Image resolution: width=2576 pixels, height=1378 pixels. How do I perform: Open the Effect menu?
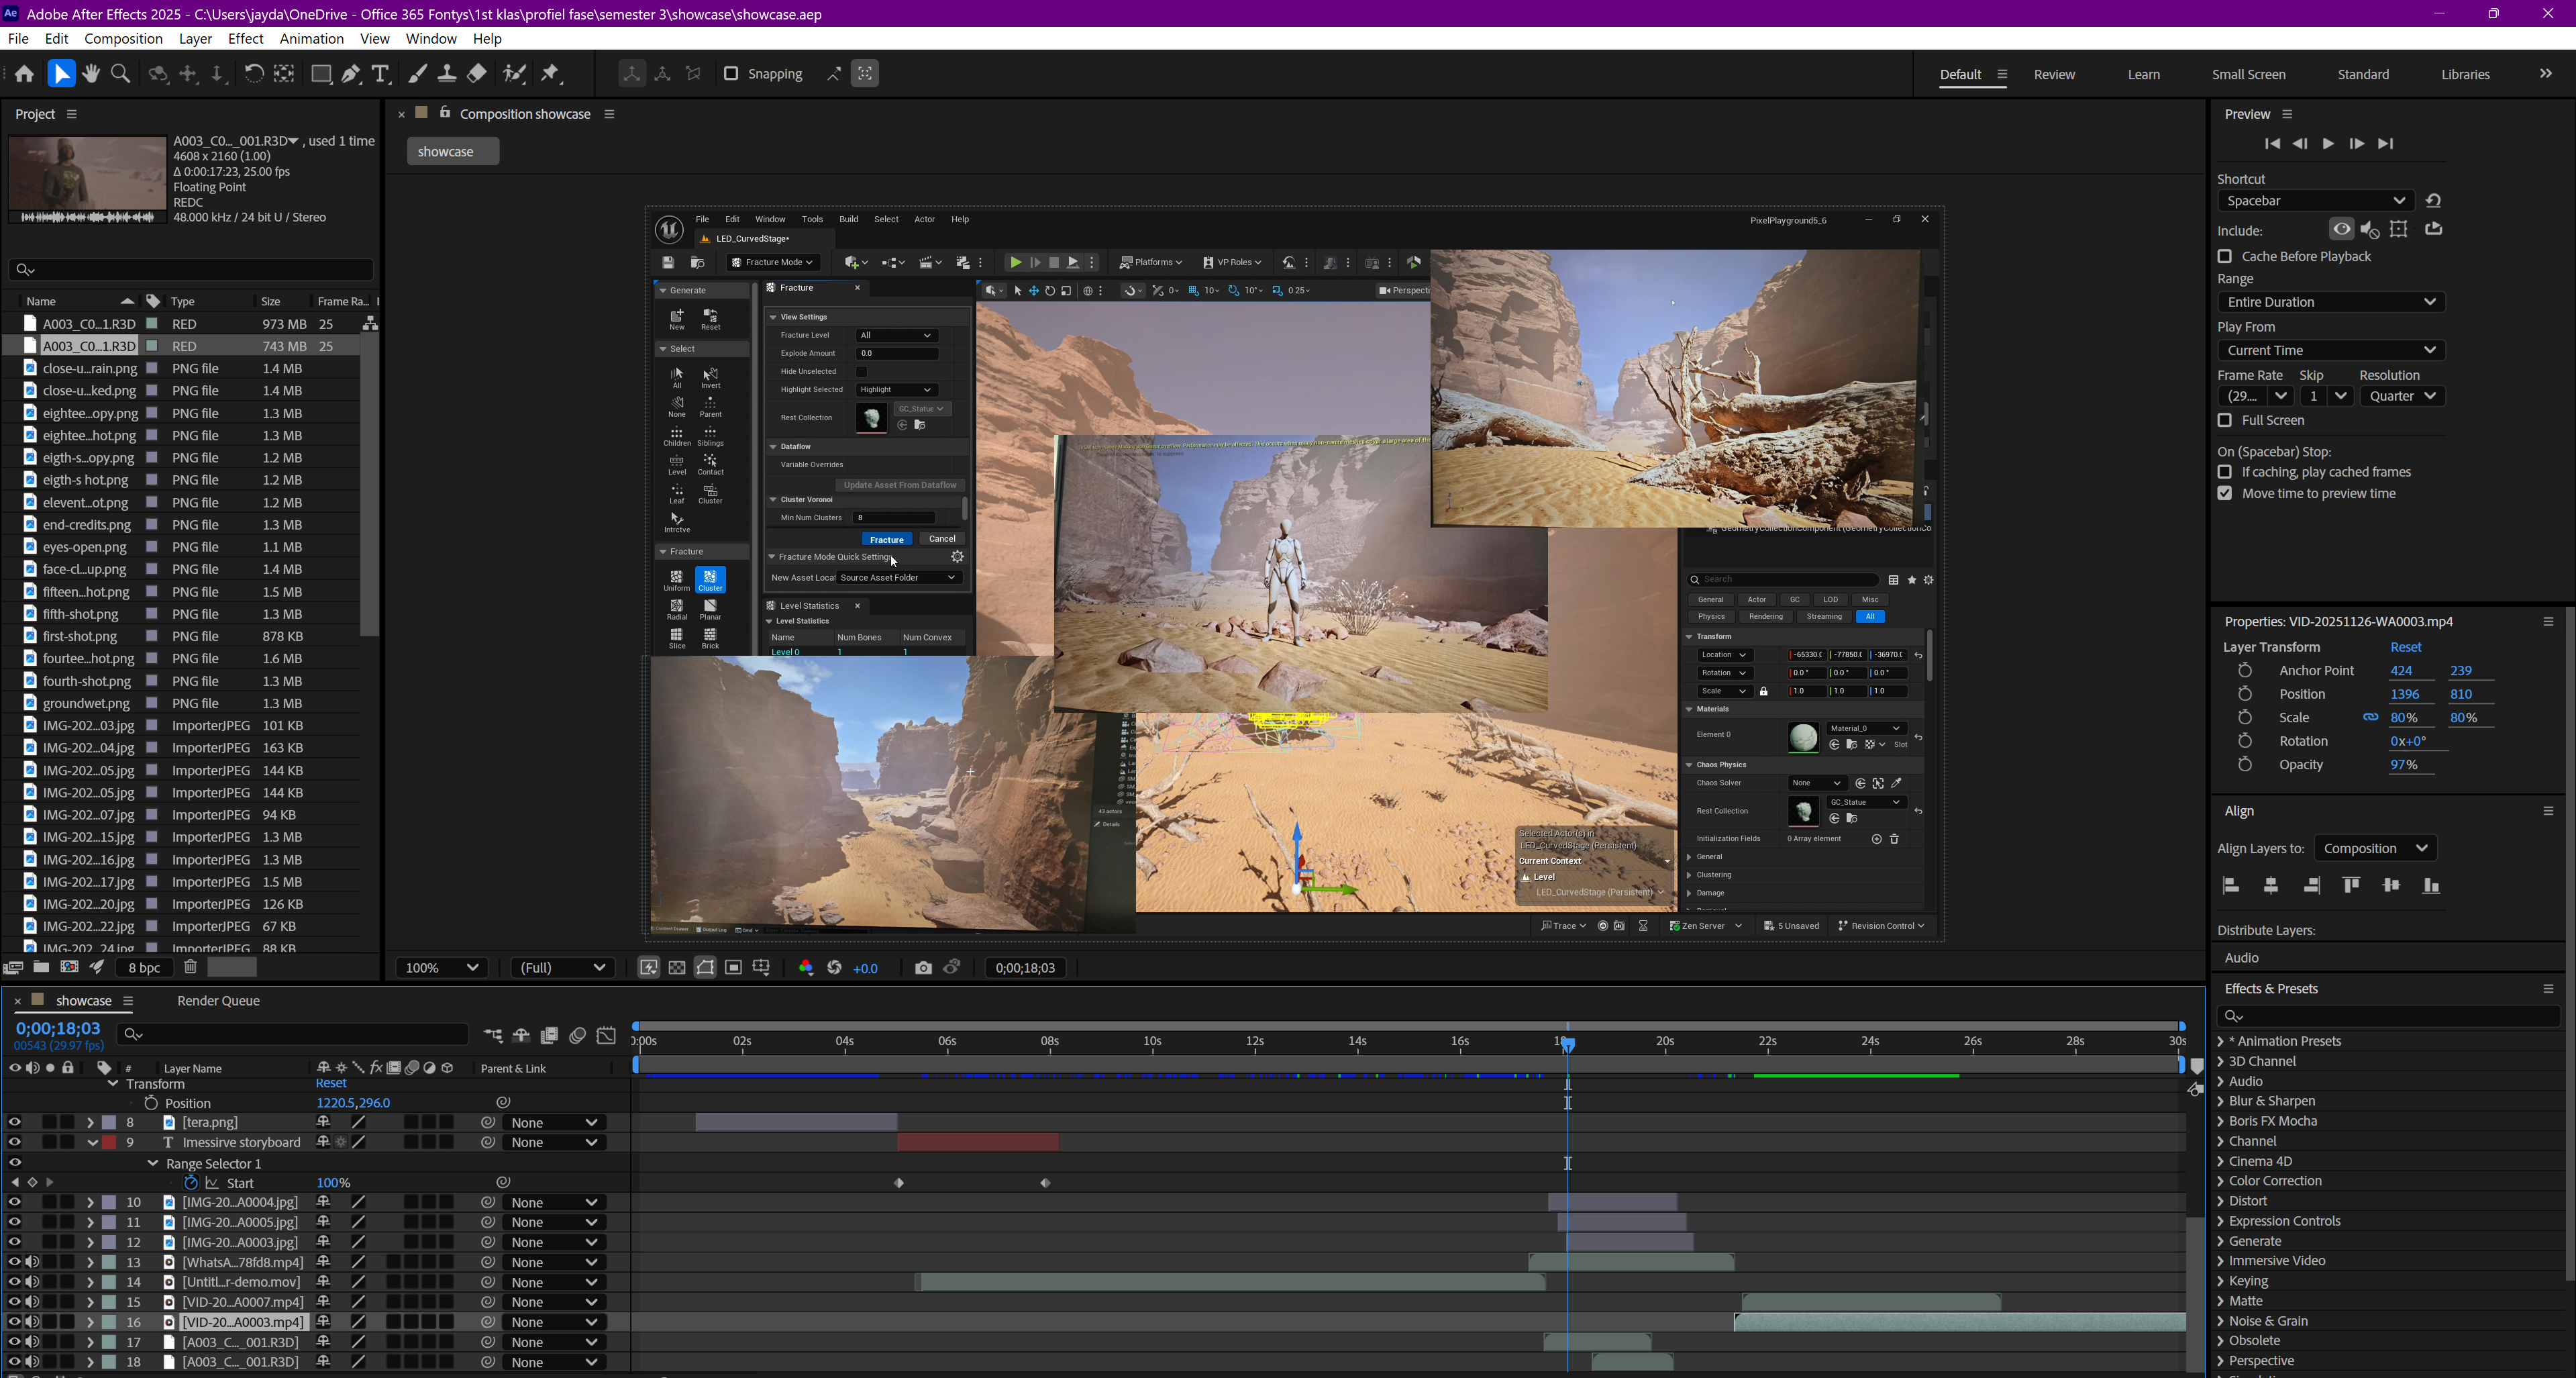pos(245,38)
